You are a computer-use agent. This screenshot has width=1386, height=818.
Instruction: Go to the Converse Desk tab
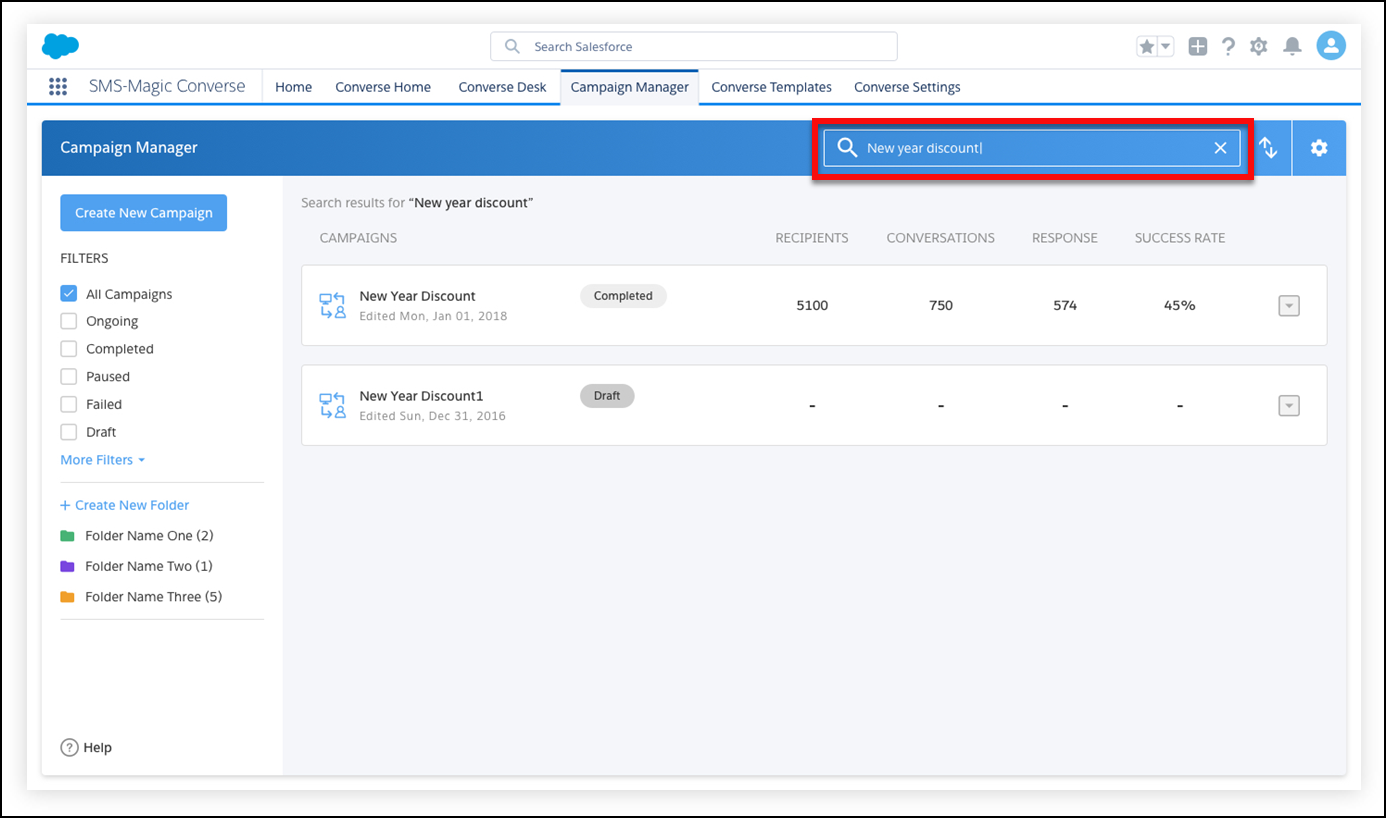(502, 87)
